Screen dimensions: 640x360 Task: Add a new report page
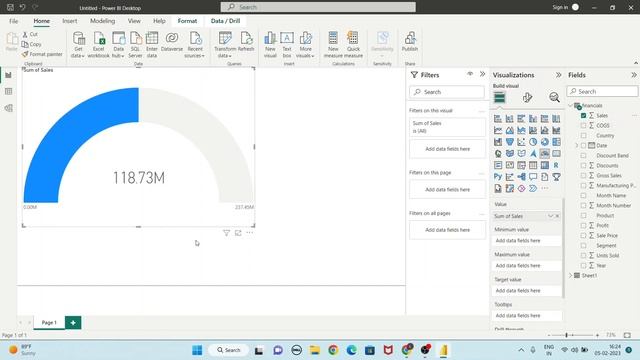click(73, 322)
